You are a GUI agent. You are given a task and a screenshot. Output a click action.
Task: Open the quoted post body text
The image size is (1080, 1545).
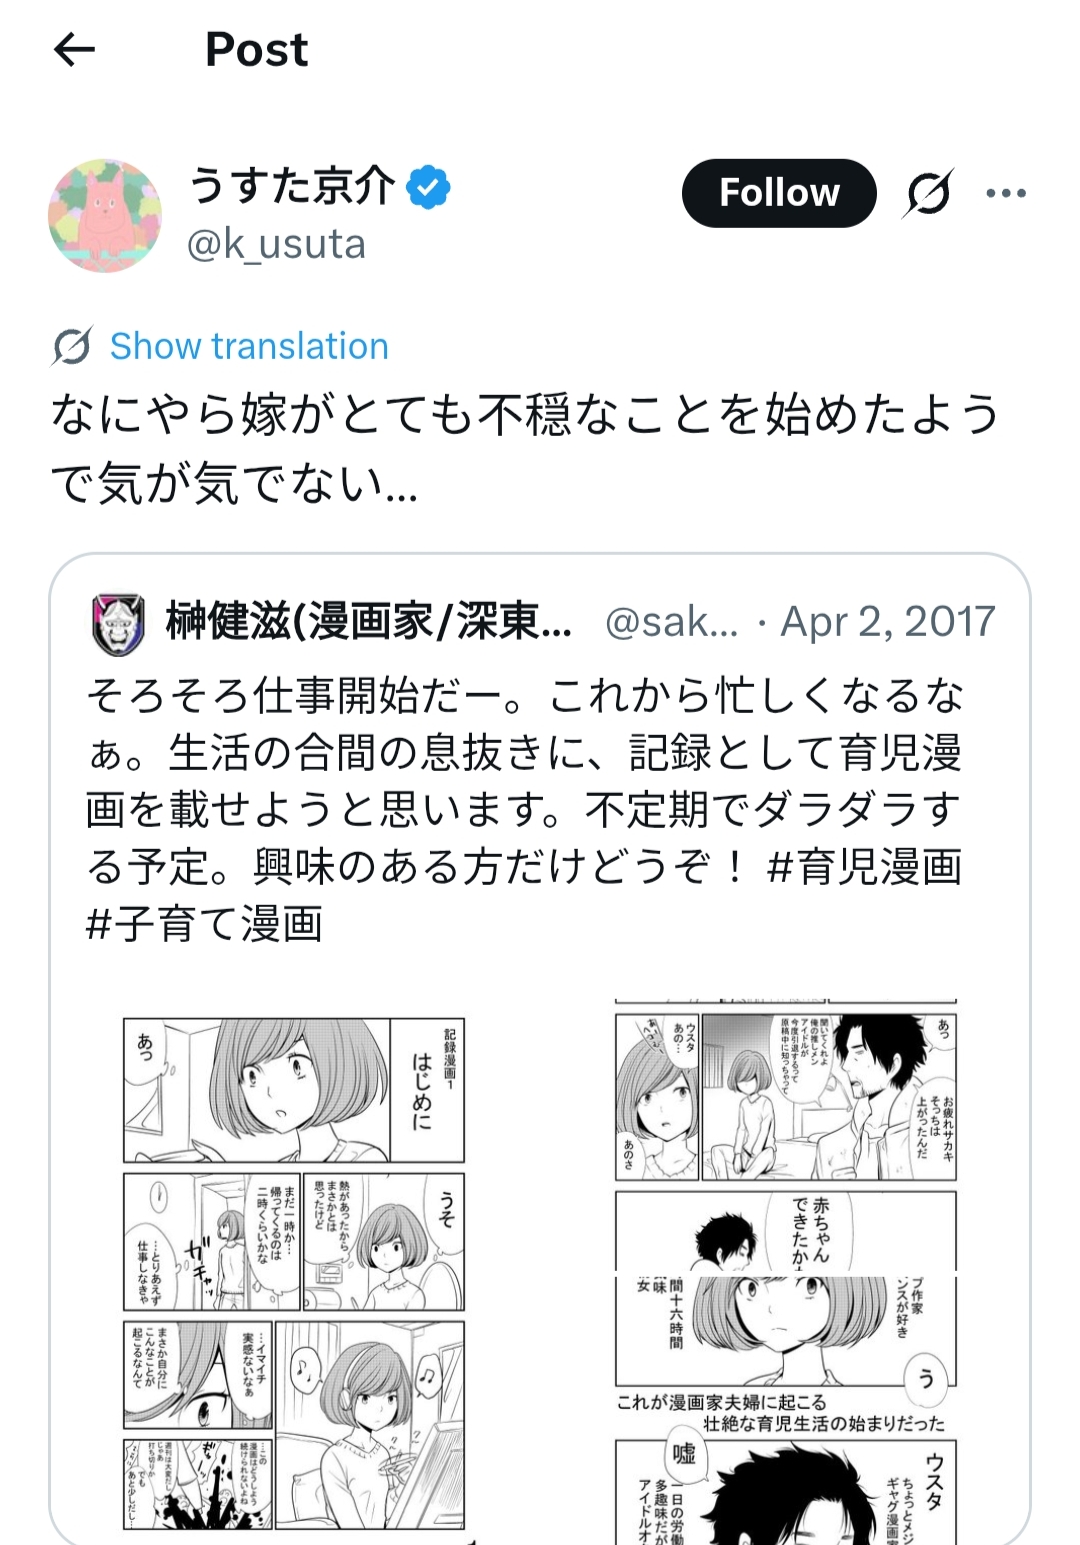(x=524, y=808)
